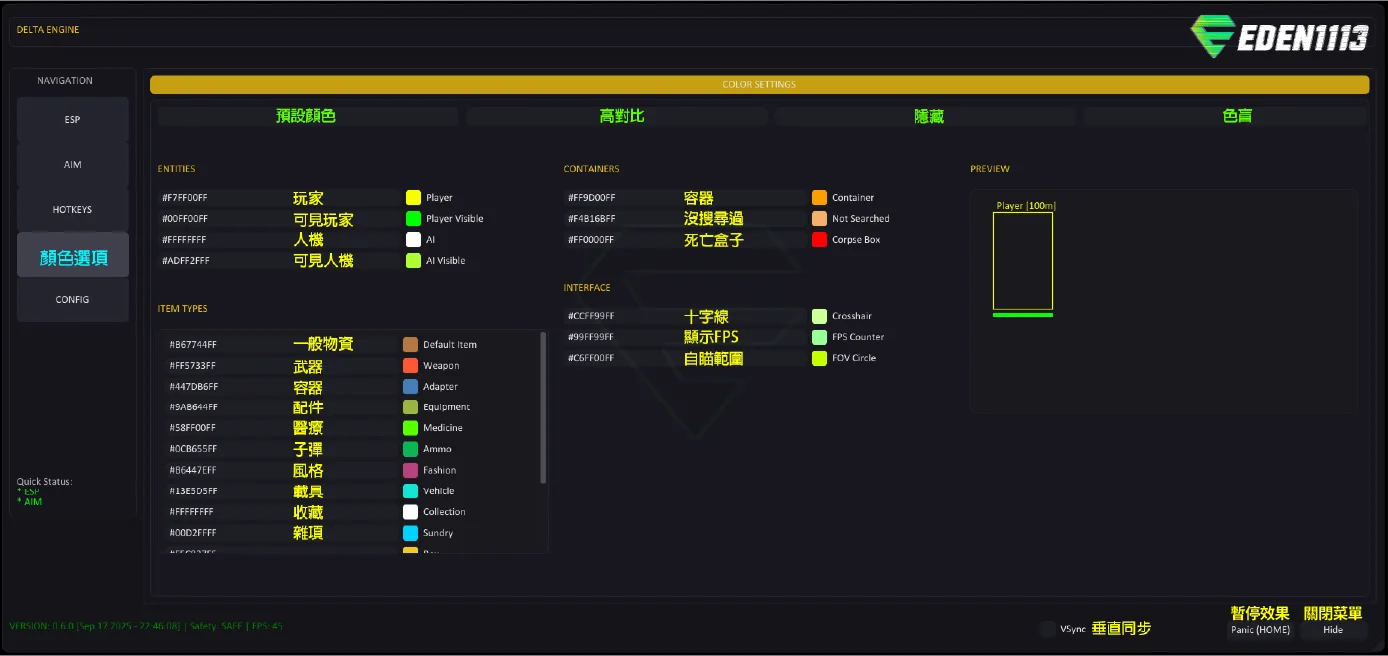The width and height of the screenshot is (1388, 656).
Task: Open the FOV Circle color swatch
Action: [820, 358]
